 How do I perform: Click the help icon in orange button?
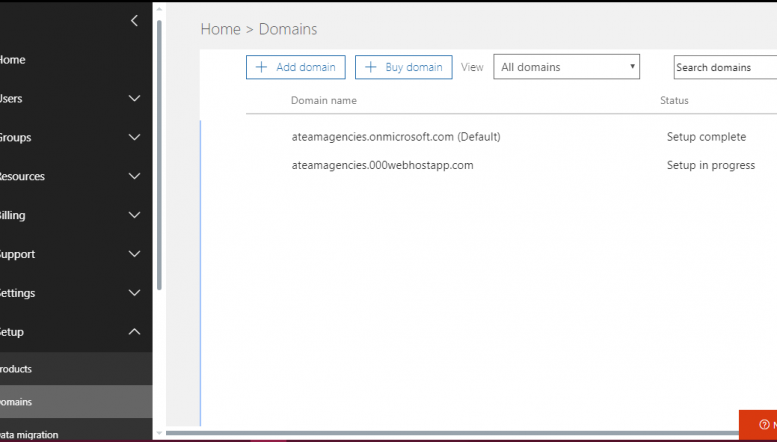click(x=765, y=425)
